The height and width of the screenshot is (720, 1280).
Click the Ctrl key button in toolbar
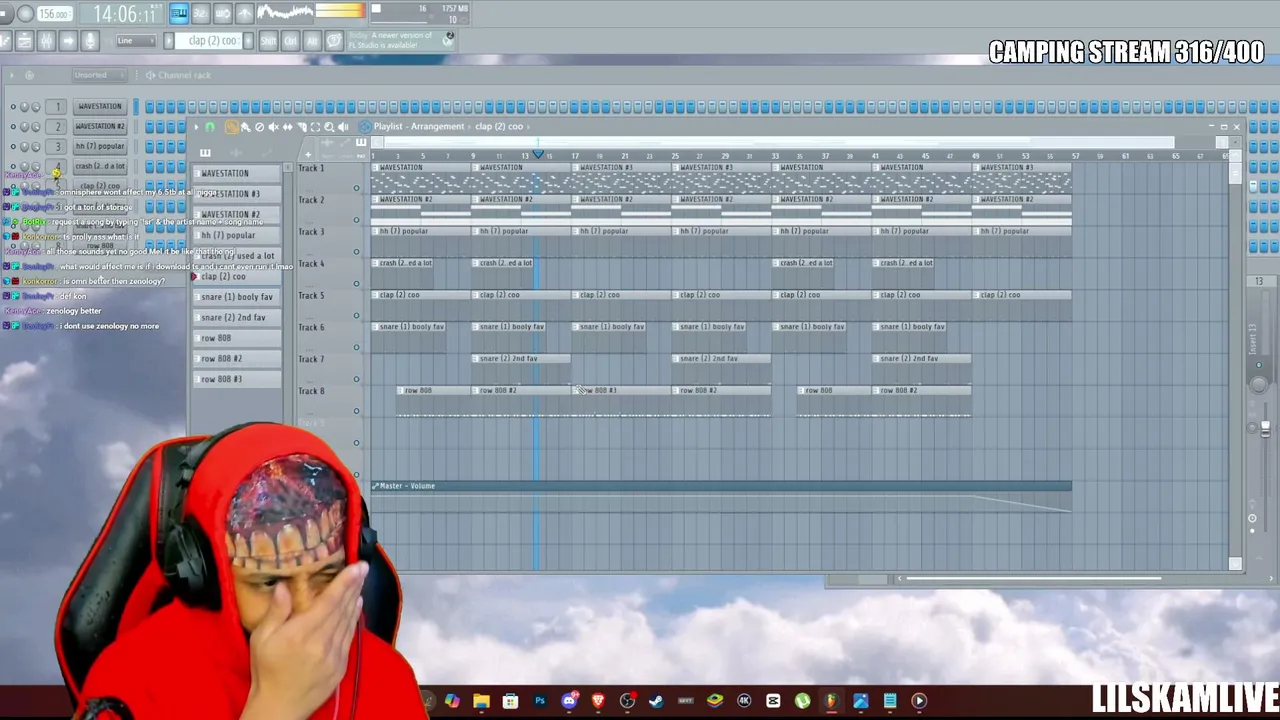pyautogui.click(x=290, y=41)
